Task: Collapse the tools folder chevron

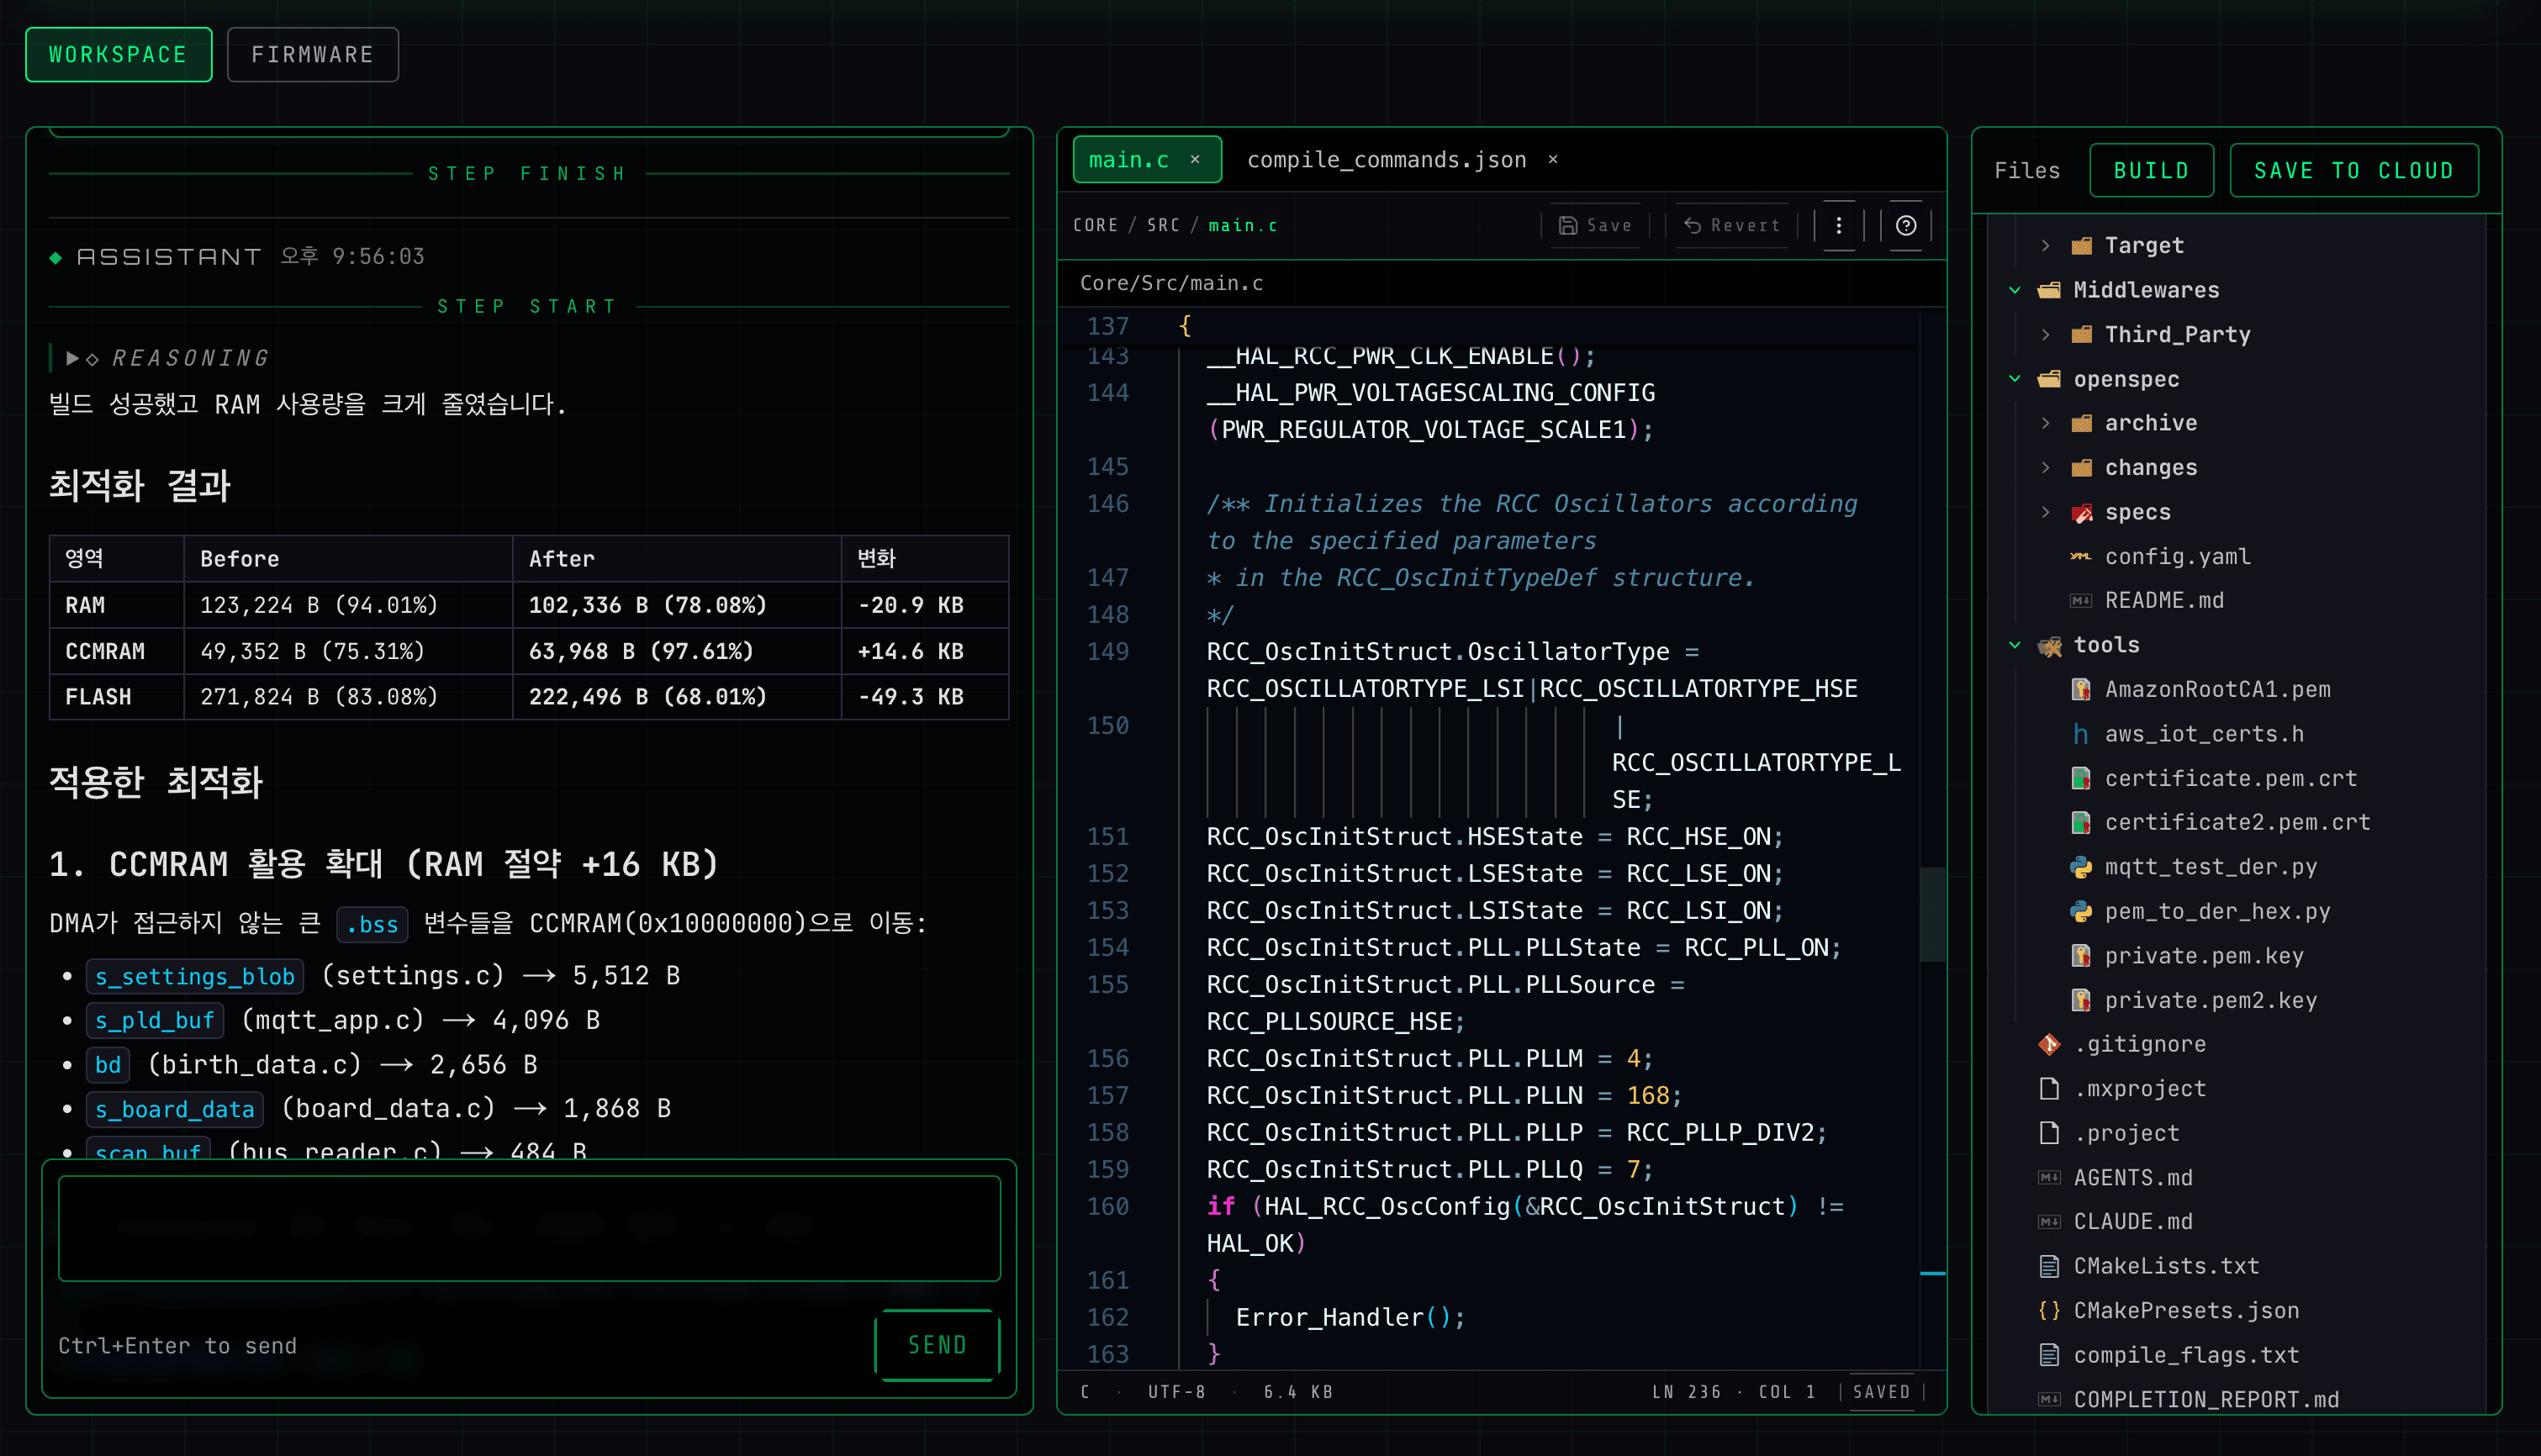Action: click(2015, 646)
